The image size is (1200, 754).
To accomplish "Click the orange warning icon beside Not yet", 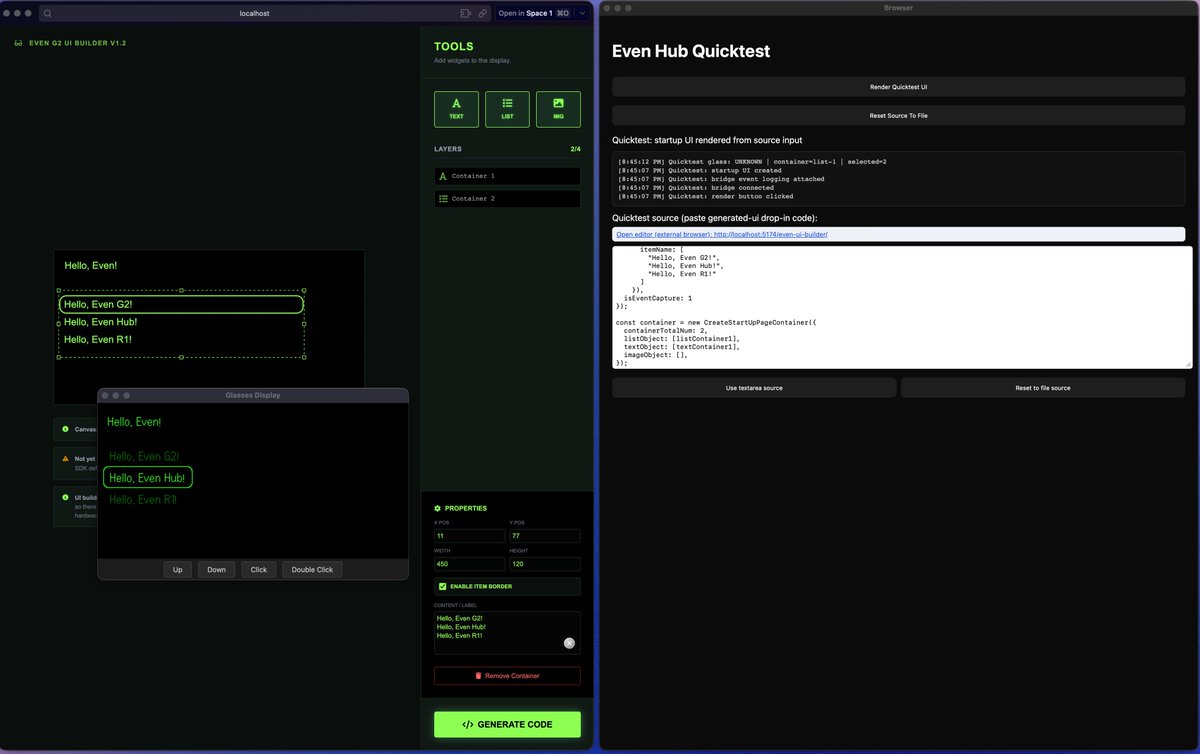I will (66, 458).
